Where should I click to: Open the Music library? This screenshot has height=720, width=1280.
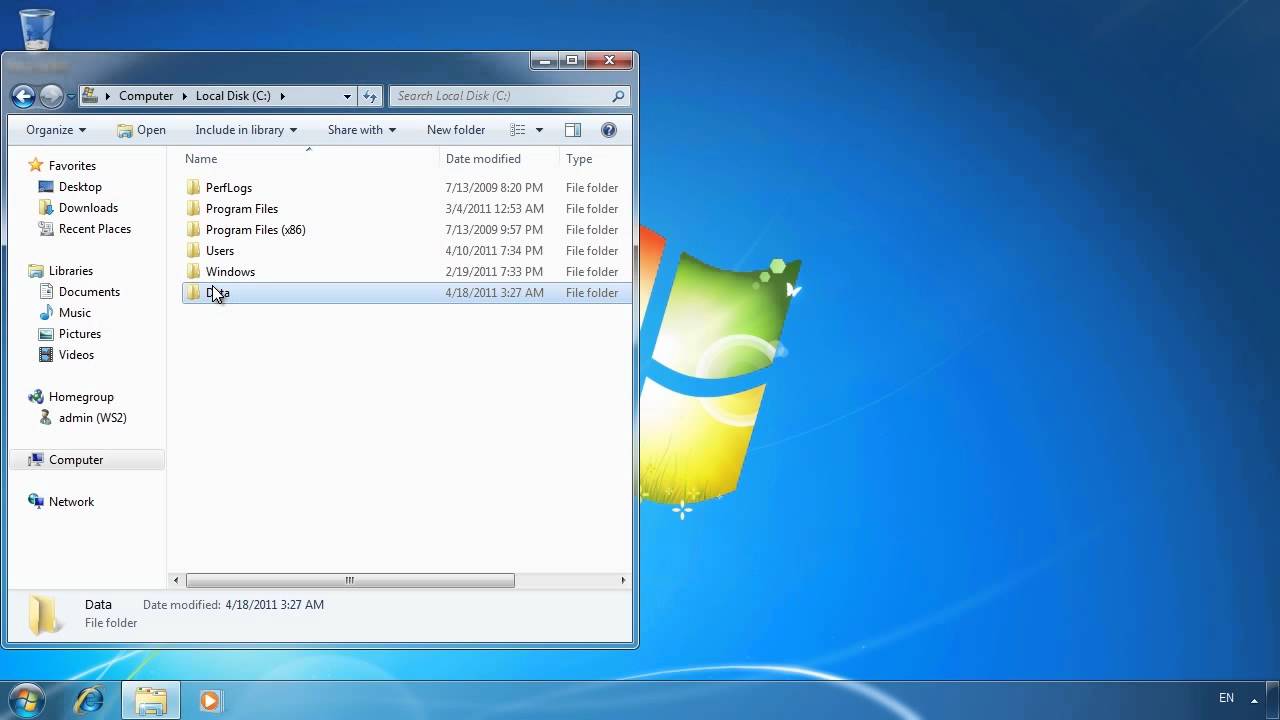(75, 313)
